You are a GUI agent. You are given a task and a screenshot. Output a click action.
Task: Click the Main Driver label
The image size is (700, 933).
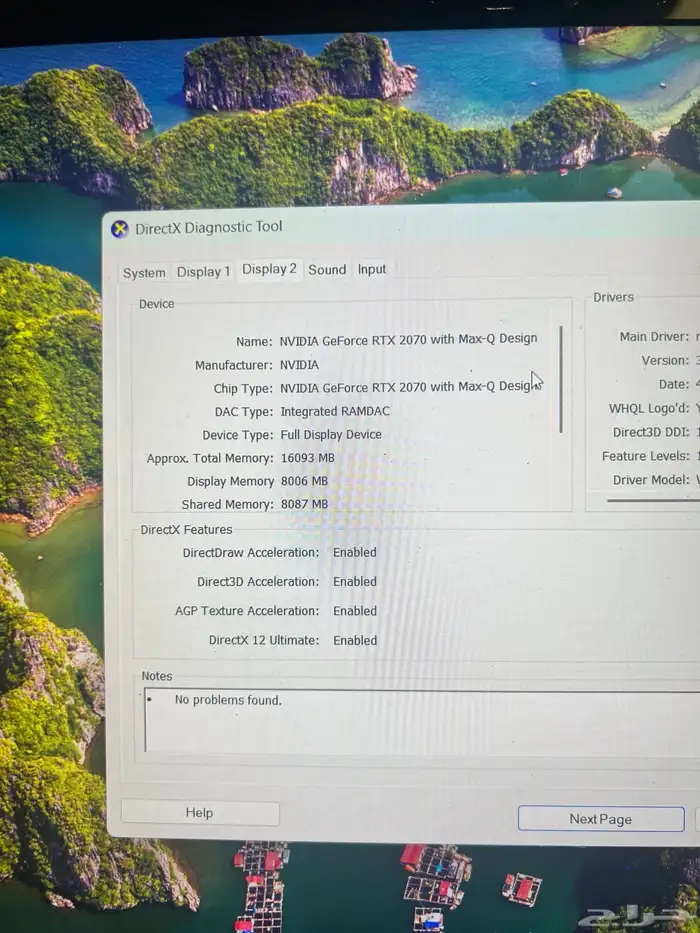click(x=654, y=337)
